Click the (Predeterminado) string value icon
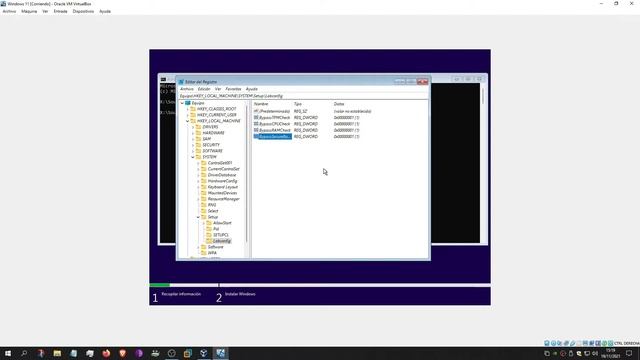This screenshot has height=360, width=640. coord(256,111)
